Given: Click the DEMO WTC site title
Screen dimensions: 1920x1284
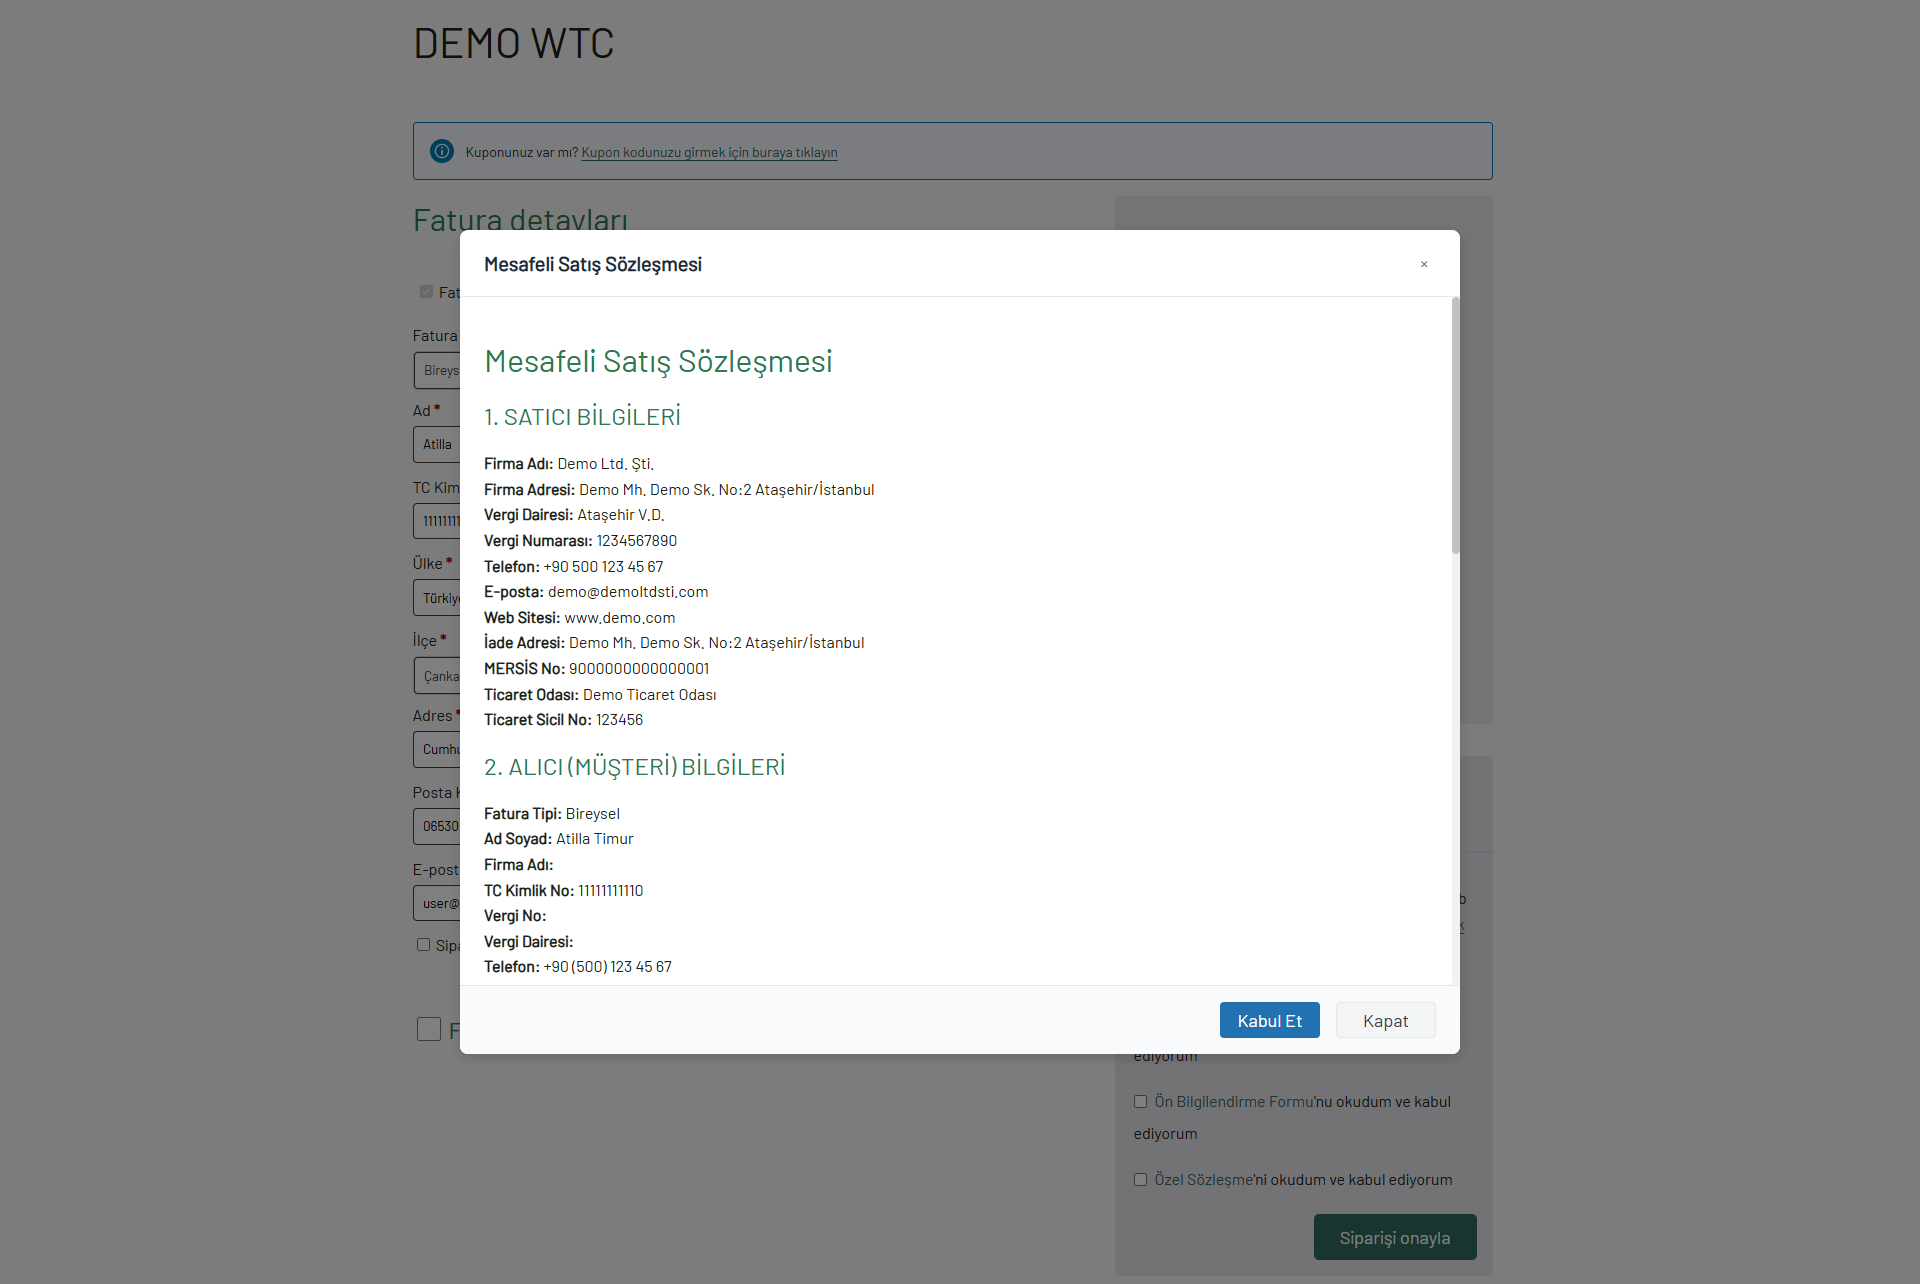Looking at the screenshot, I should tap(513, 43).
